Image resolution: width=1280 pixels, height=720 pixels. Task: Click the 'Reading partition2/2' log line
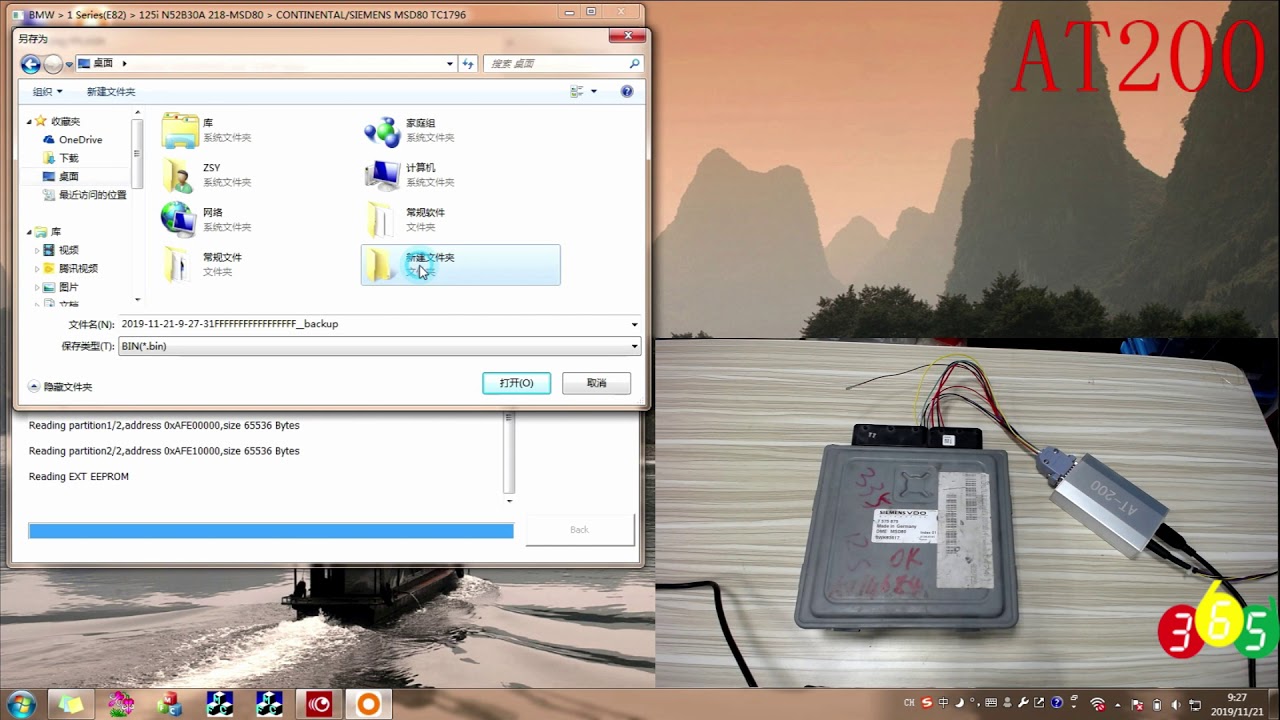tap(164, 451)
